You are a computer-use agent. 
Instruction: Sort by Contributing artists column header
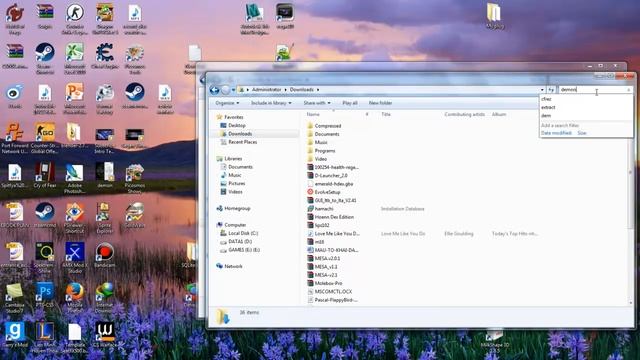click(x=464, y=114)
